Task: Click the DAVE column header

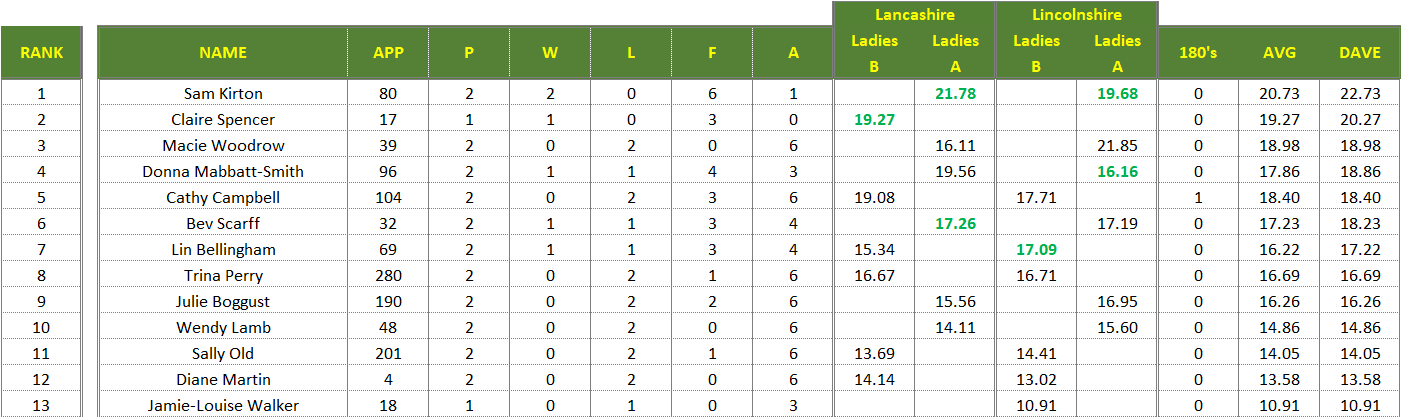Action: coord(1360,53)
